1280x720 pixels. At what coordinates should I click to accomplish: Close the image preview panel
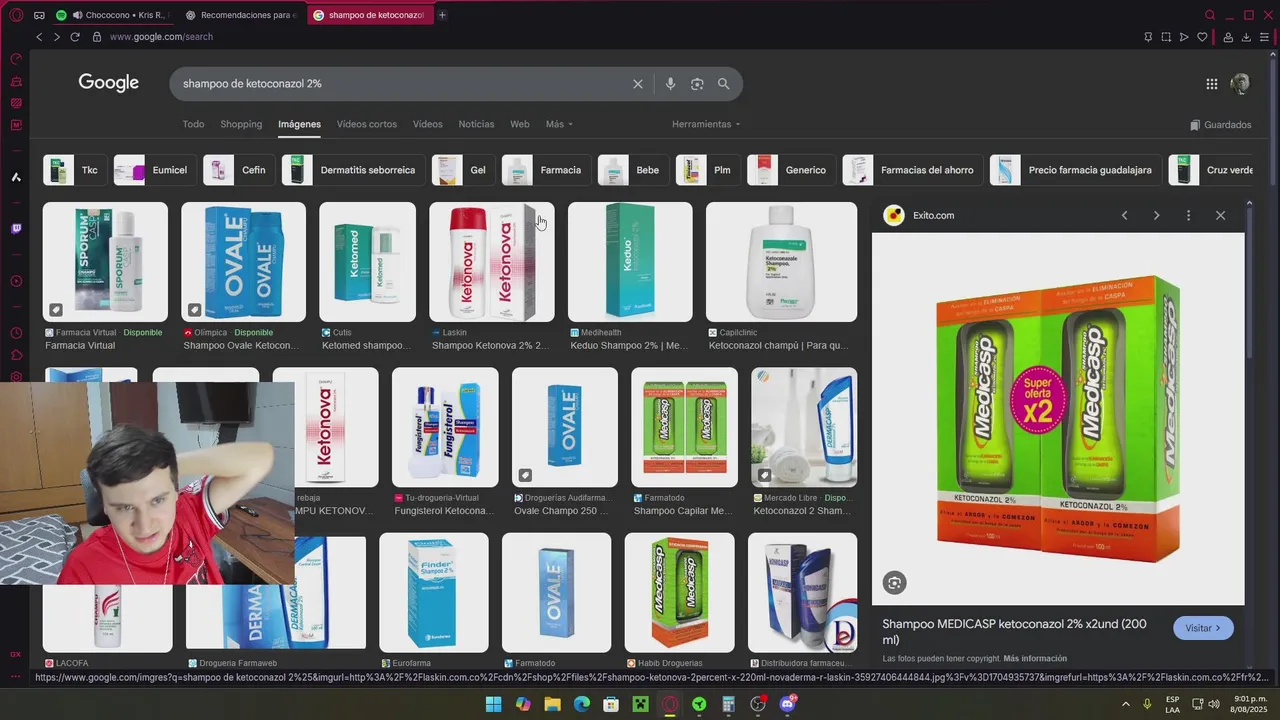1220,215
